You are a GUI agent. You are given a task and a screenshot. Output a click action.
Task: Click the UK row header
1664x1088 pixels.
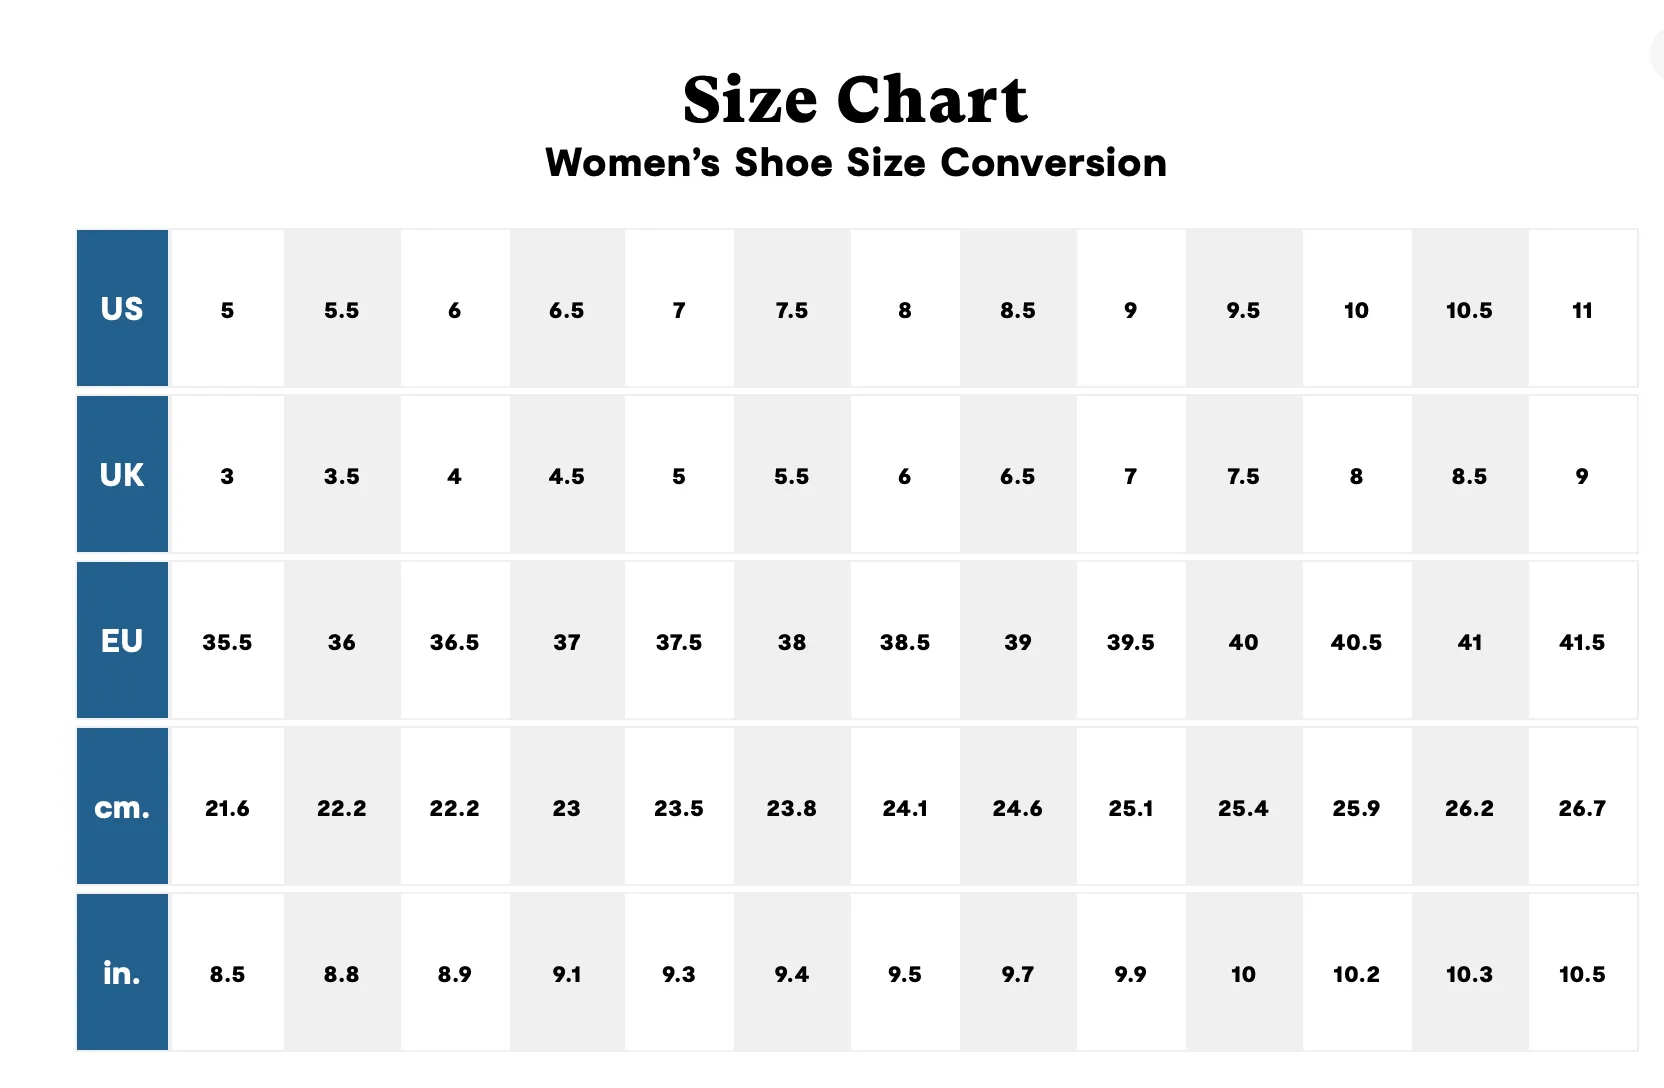click(x=122, y=474)
